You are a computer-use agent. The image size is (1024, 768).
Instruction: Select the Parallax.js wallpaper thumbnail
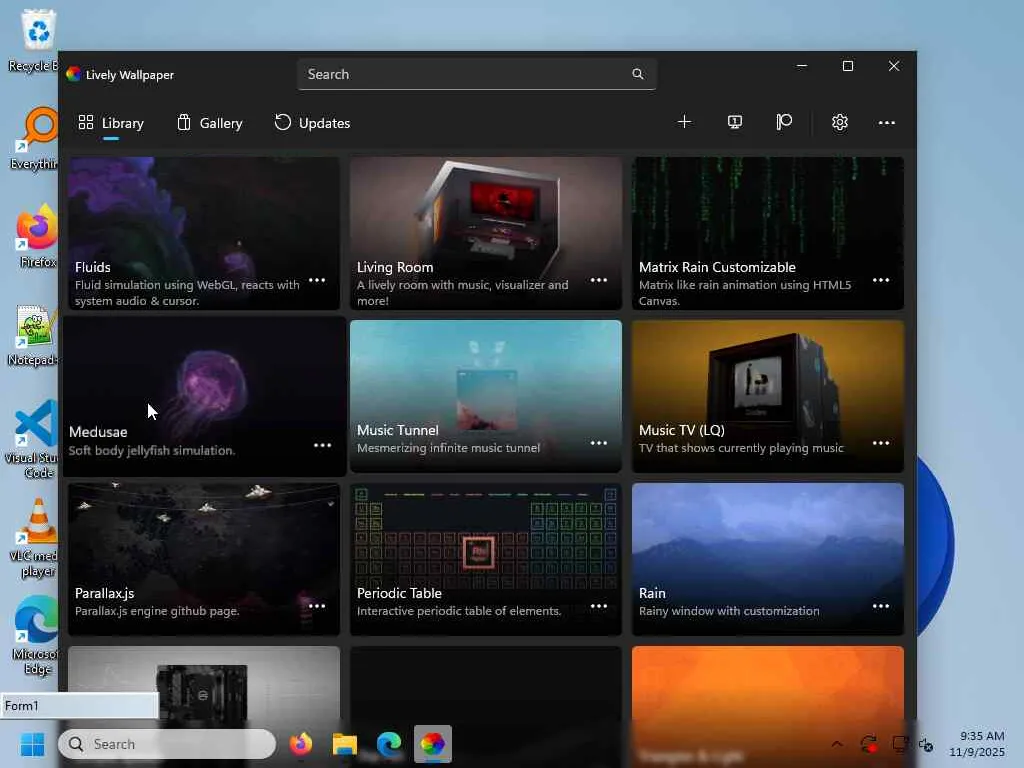tap(204, 560)
